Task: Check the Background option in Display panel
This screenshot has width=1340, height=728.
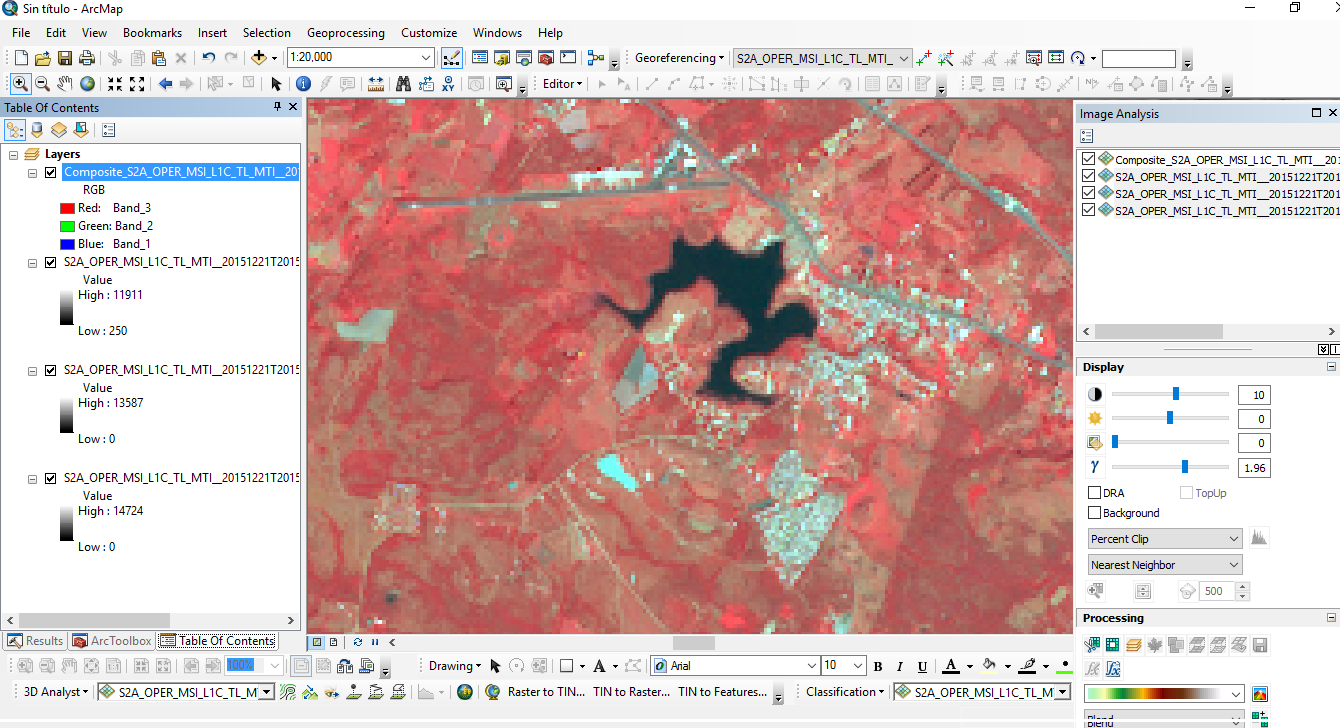Action: [x=1094, y=512]
